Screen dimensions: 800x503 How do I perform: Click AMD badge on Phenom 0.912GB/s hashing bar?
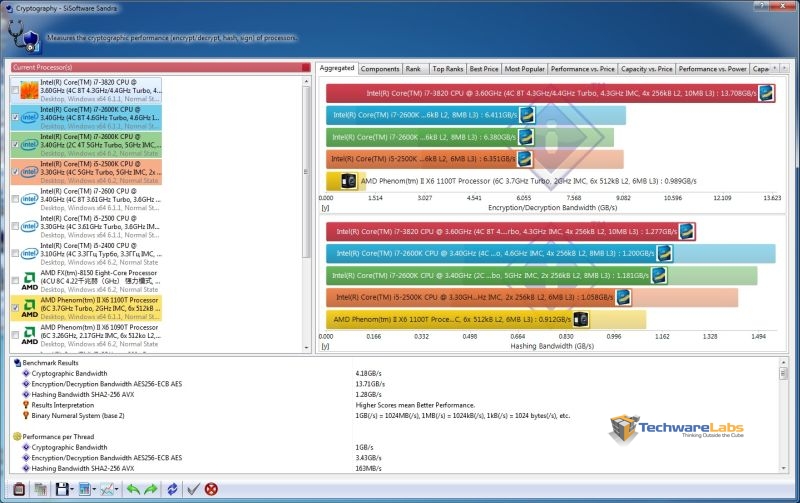pyautogui.click(x=581, y=319)
